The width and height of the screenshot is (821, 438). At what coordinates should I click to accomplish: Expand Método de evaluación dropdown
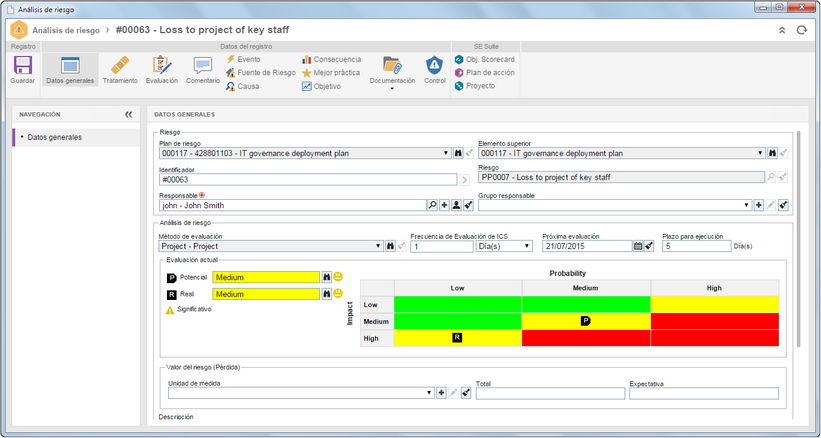[379, 246]
